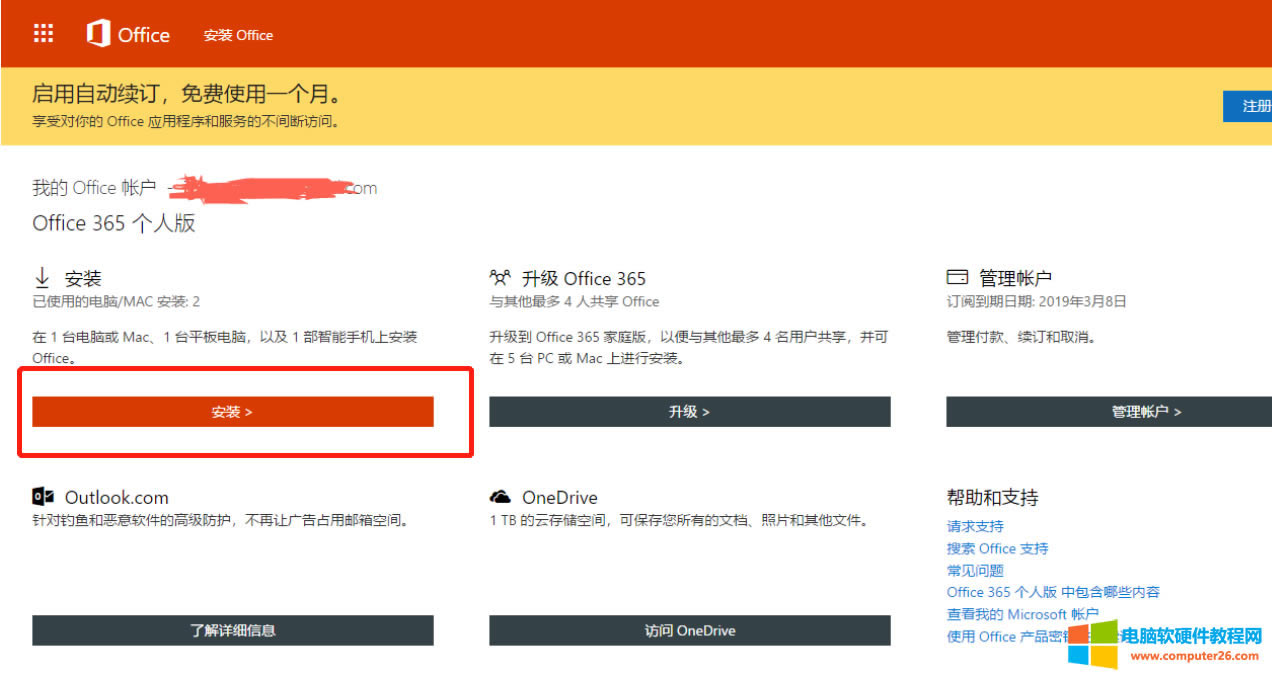Click the 访问 OneDrive button
Viewport: 1272px width, 676px height.
[690, 630]
